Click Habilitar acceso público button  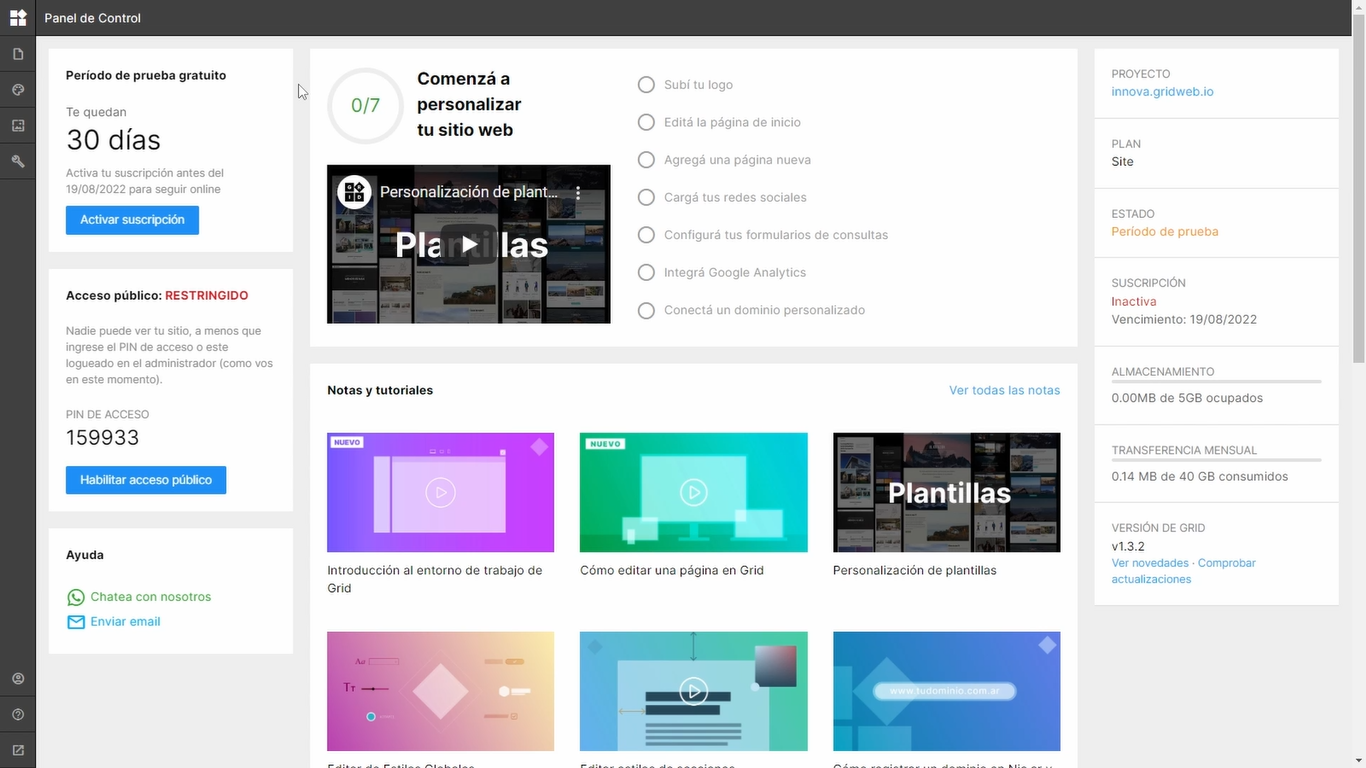[146, 480]
